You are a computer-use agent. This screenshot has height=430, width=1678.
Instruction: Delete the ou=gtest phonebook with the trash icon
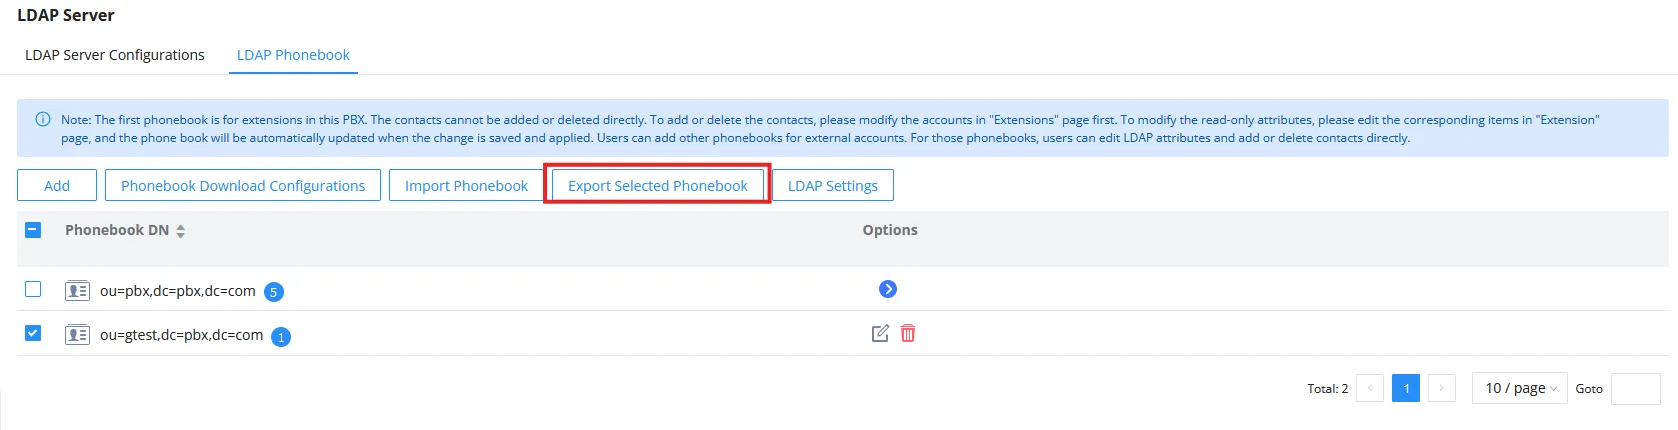pyautogui.click(x=908, y=333)
